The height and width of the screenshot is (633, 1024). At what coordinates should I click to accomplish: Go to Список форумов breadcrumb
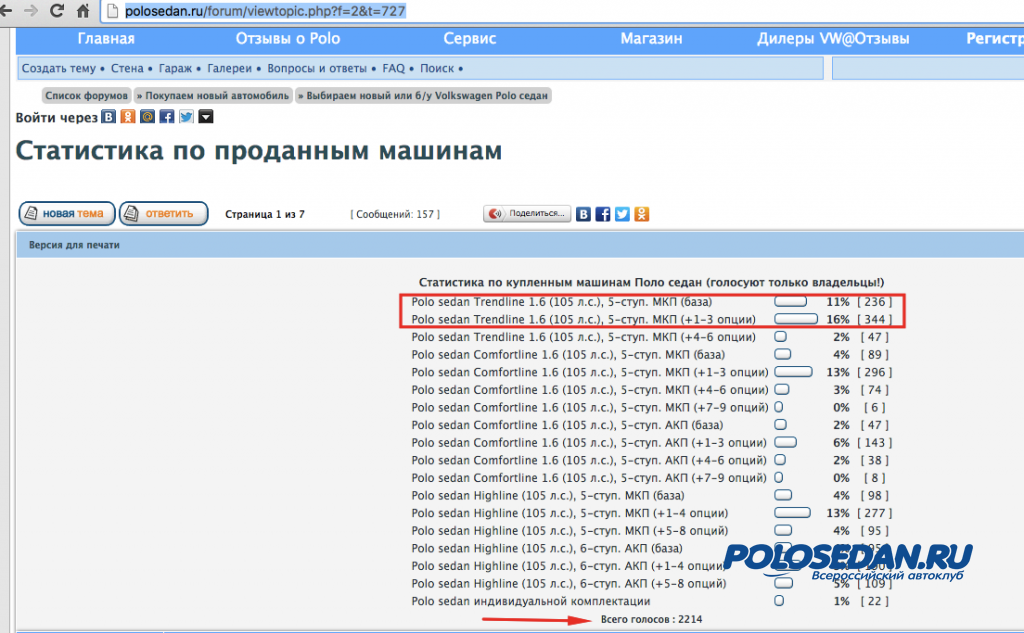tap(86, 95)
